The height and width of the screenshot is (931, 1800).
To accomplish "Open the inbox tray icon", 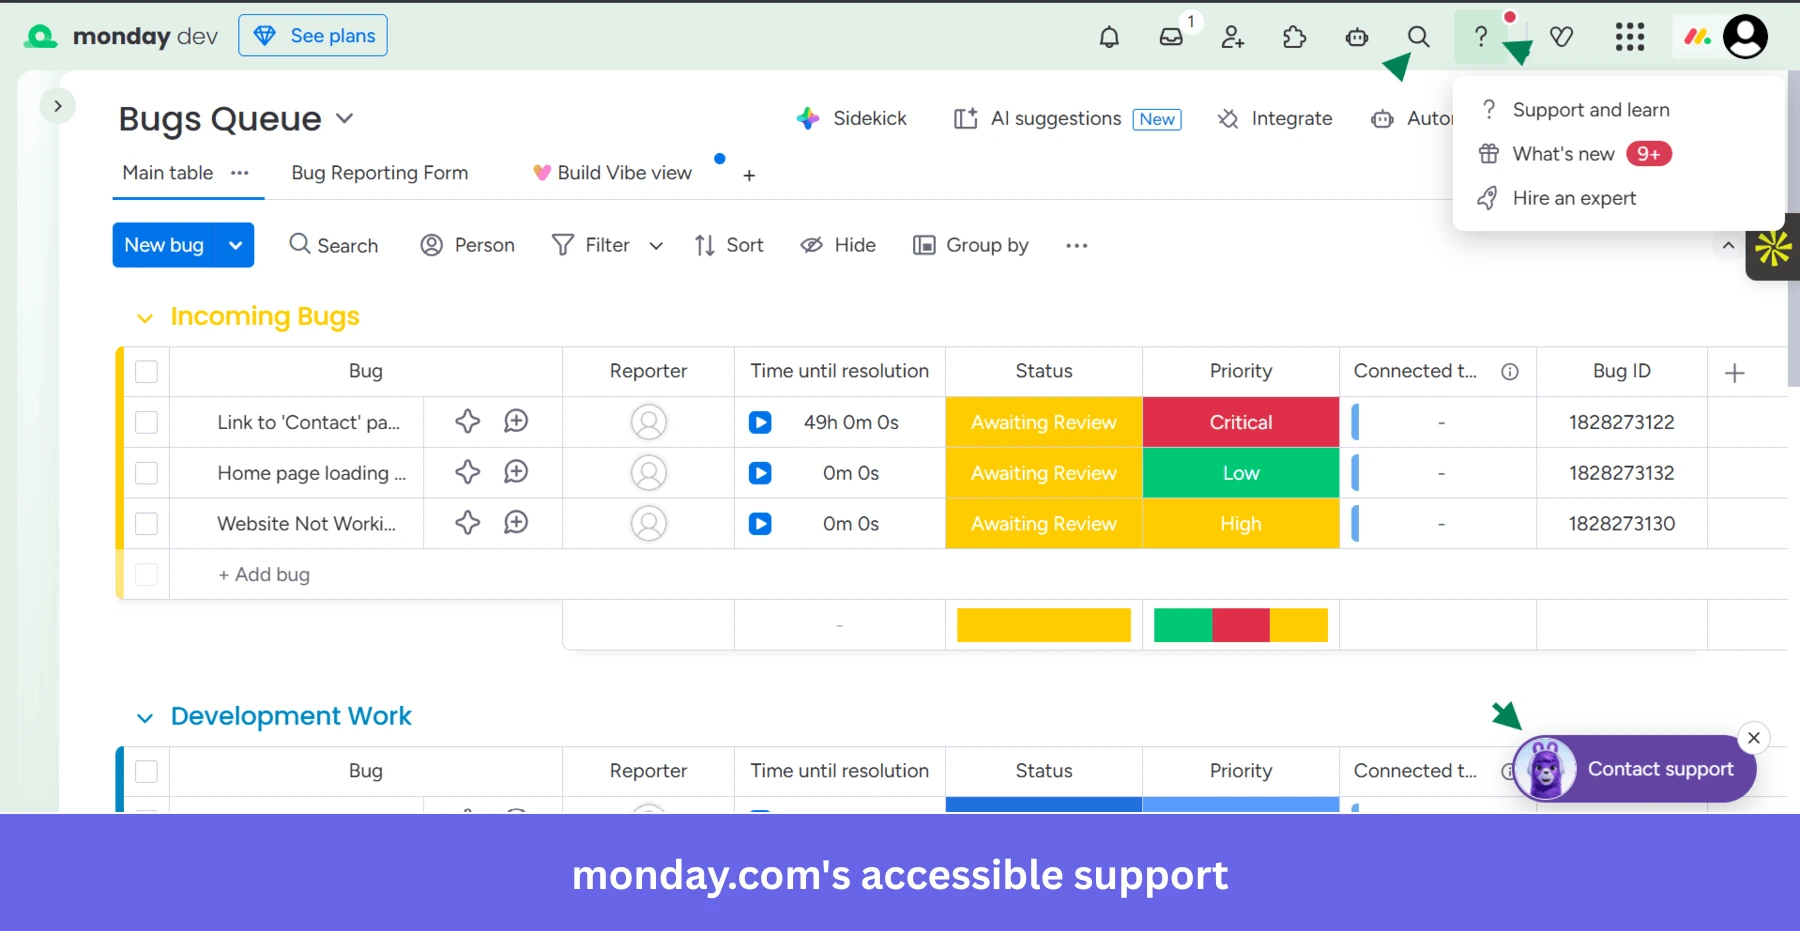I will pos(1171,37).
